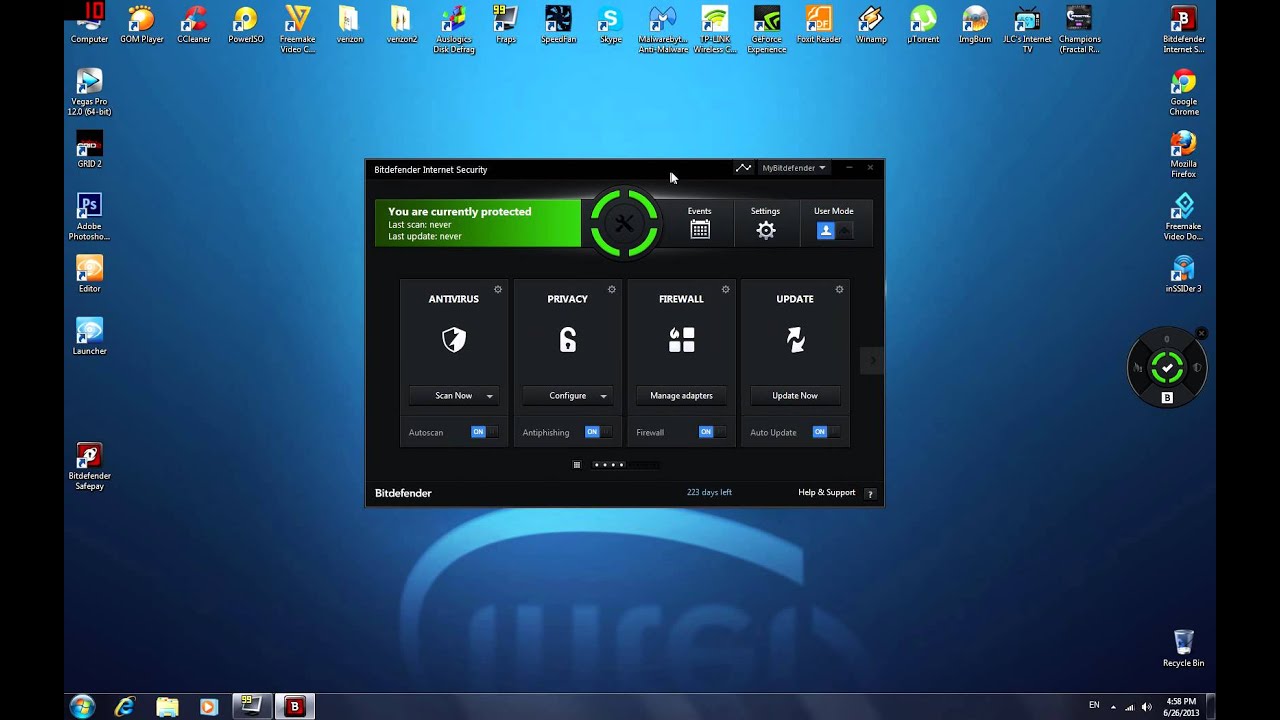Click the Antivirus shield icon
The height and width of the screenshot is (720, 1280).
click(x=454, y=340)
